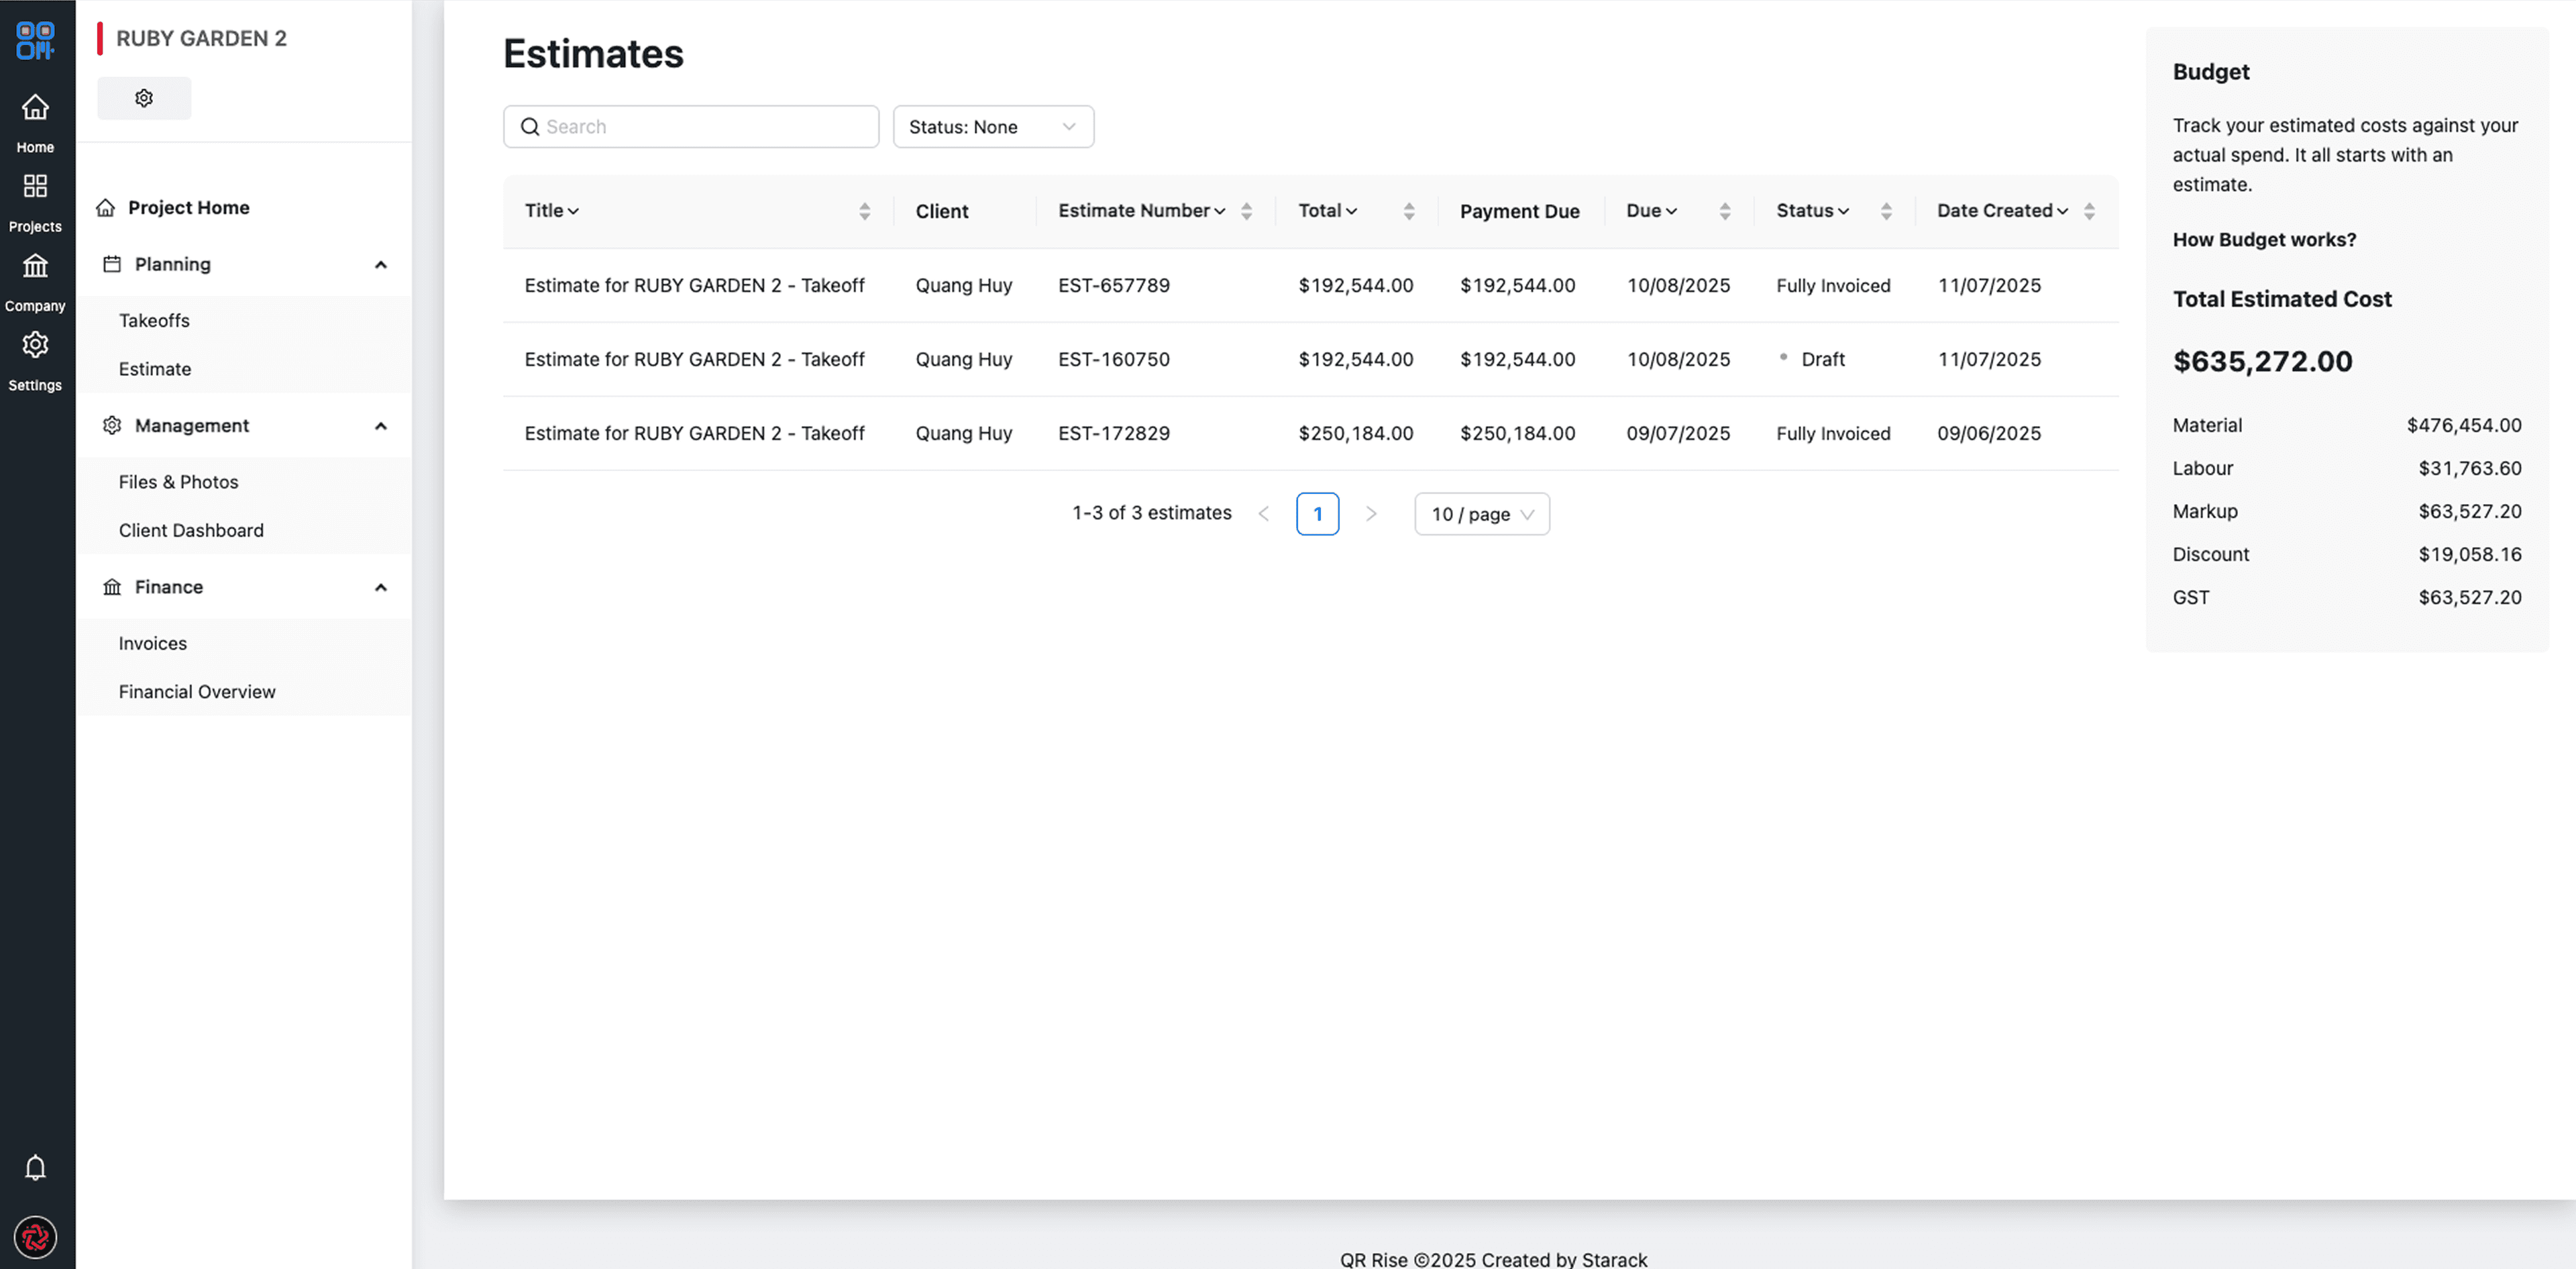Open Takeoffs under Planning
Image resolution: width=2576 pixels, height=1269 pixels.
click(154, 321)
